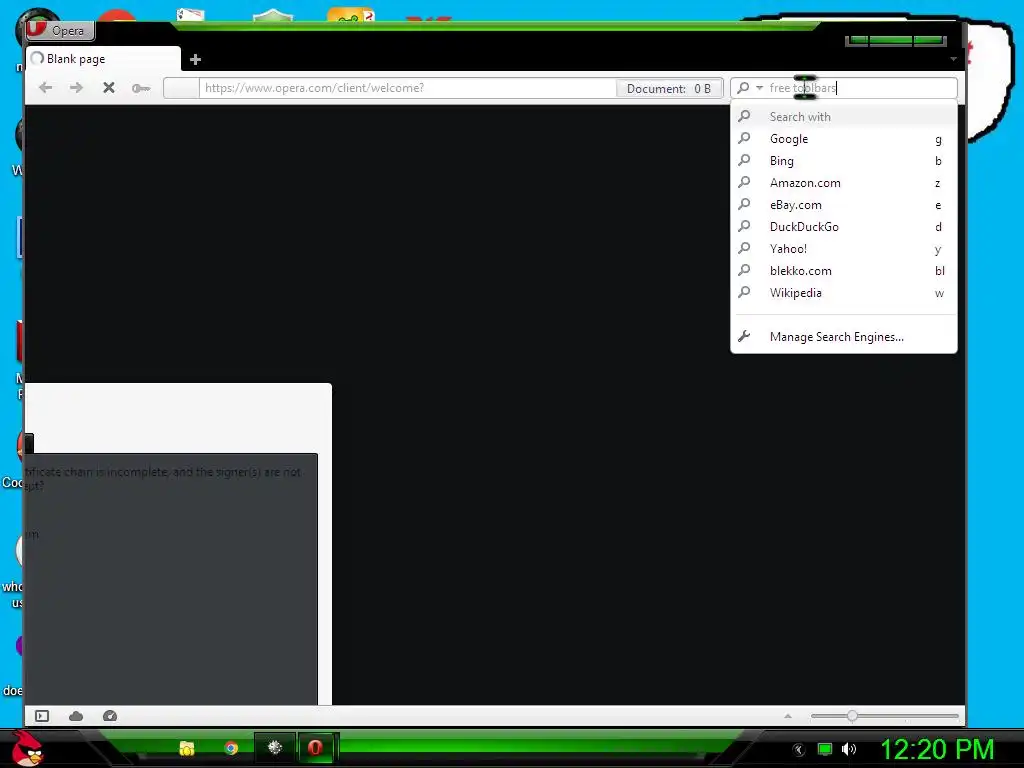Screen dimensions: 1024x768
Task: Click the green monitor tray icon
Action: click(x=825, y=749)
